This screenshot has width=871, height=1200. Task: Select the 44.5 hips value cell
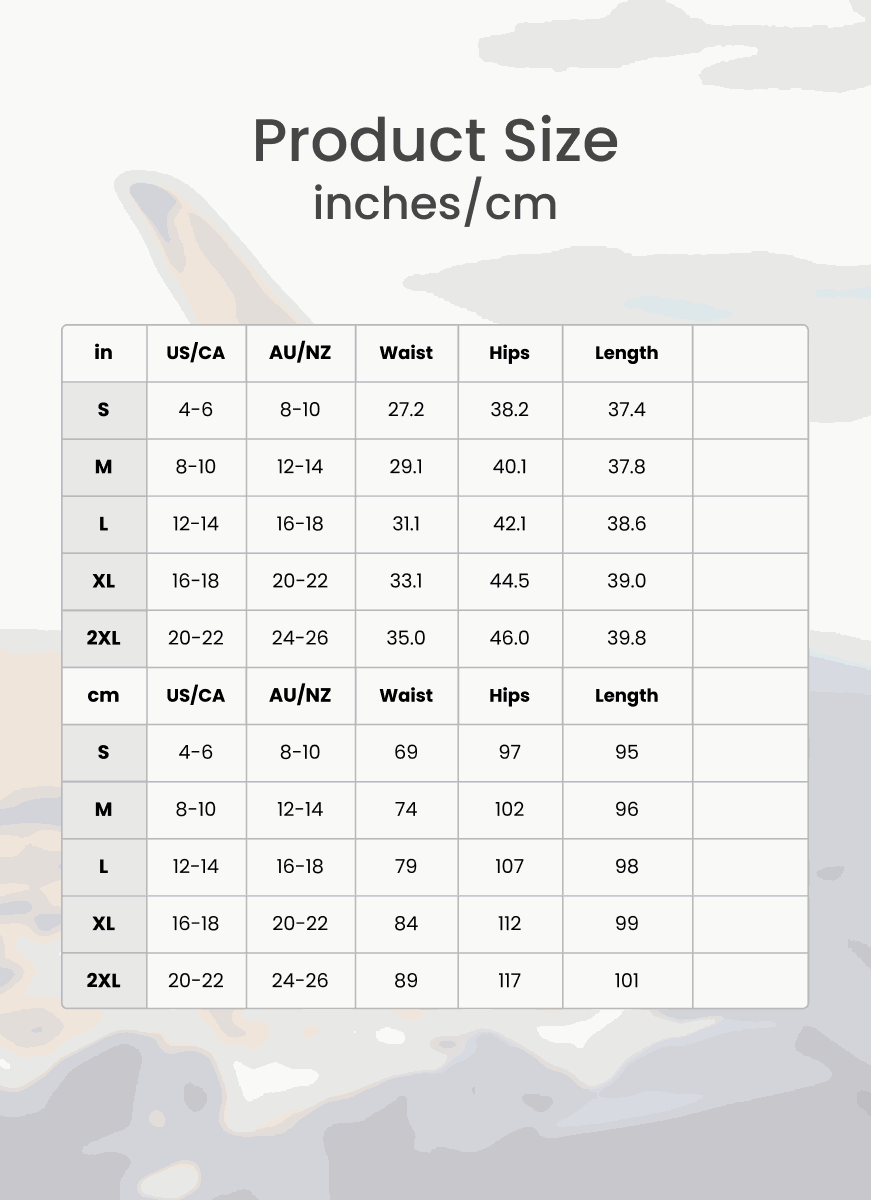pos(510,581)
